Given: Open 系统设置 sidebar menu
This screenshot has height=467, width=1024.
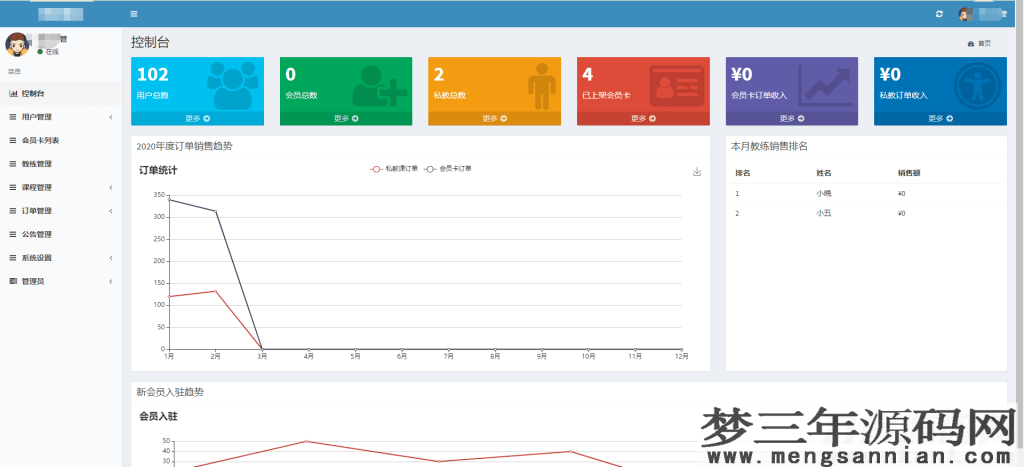Looking at the screenshot, I should pos(61,258).
